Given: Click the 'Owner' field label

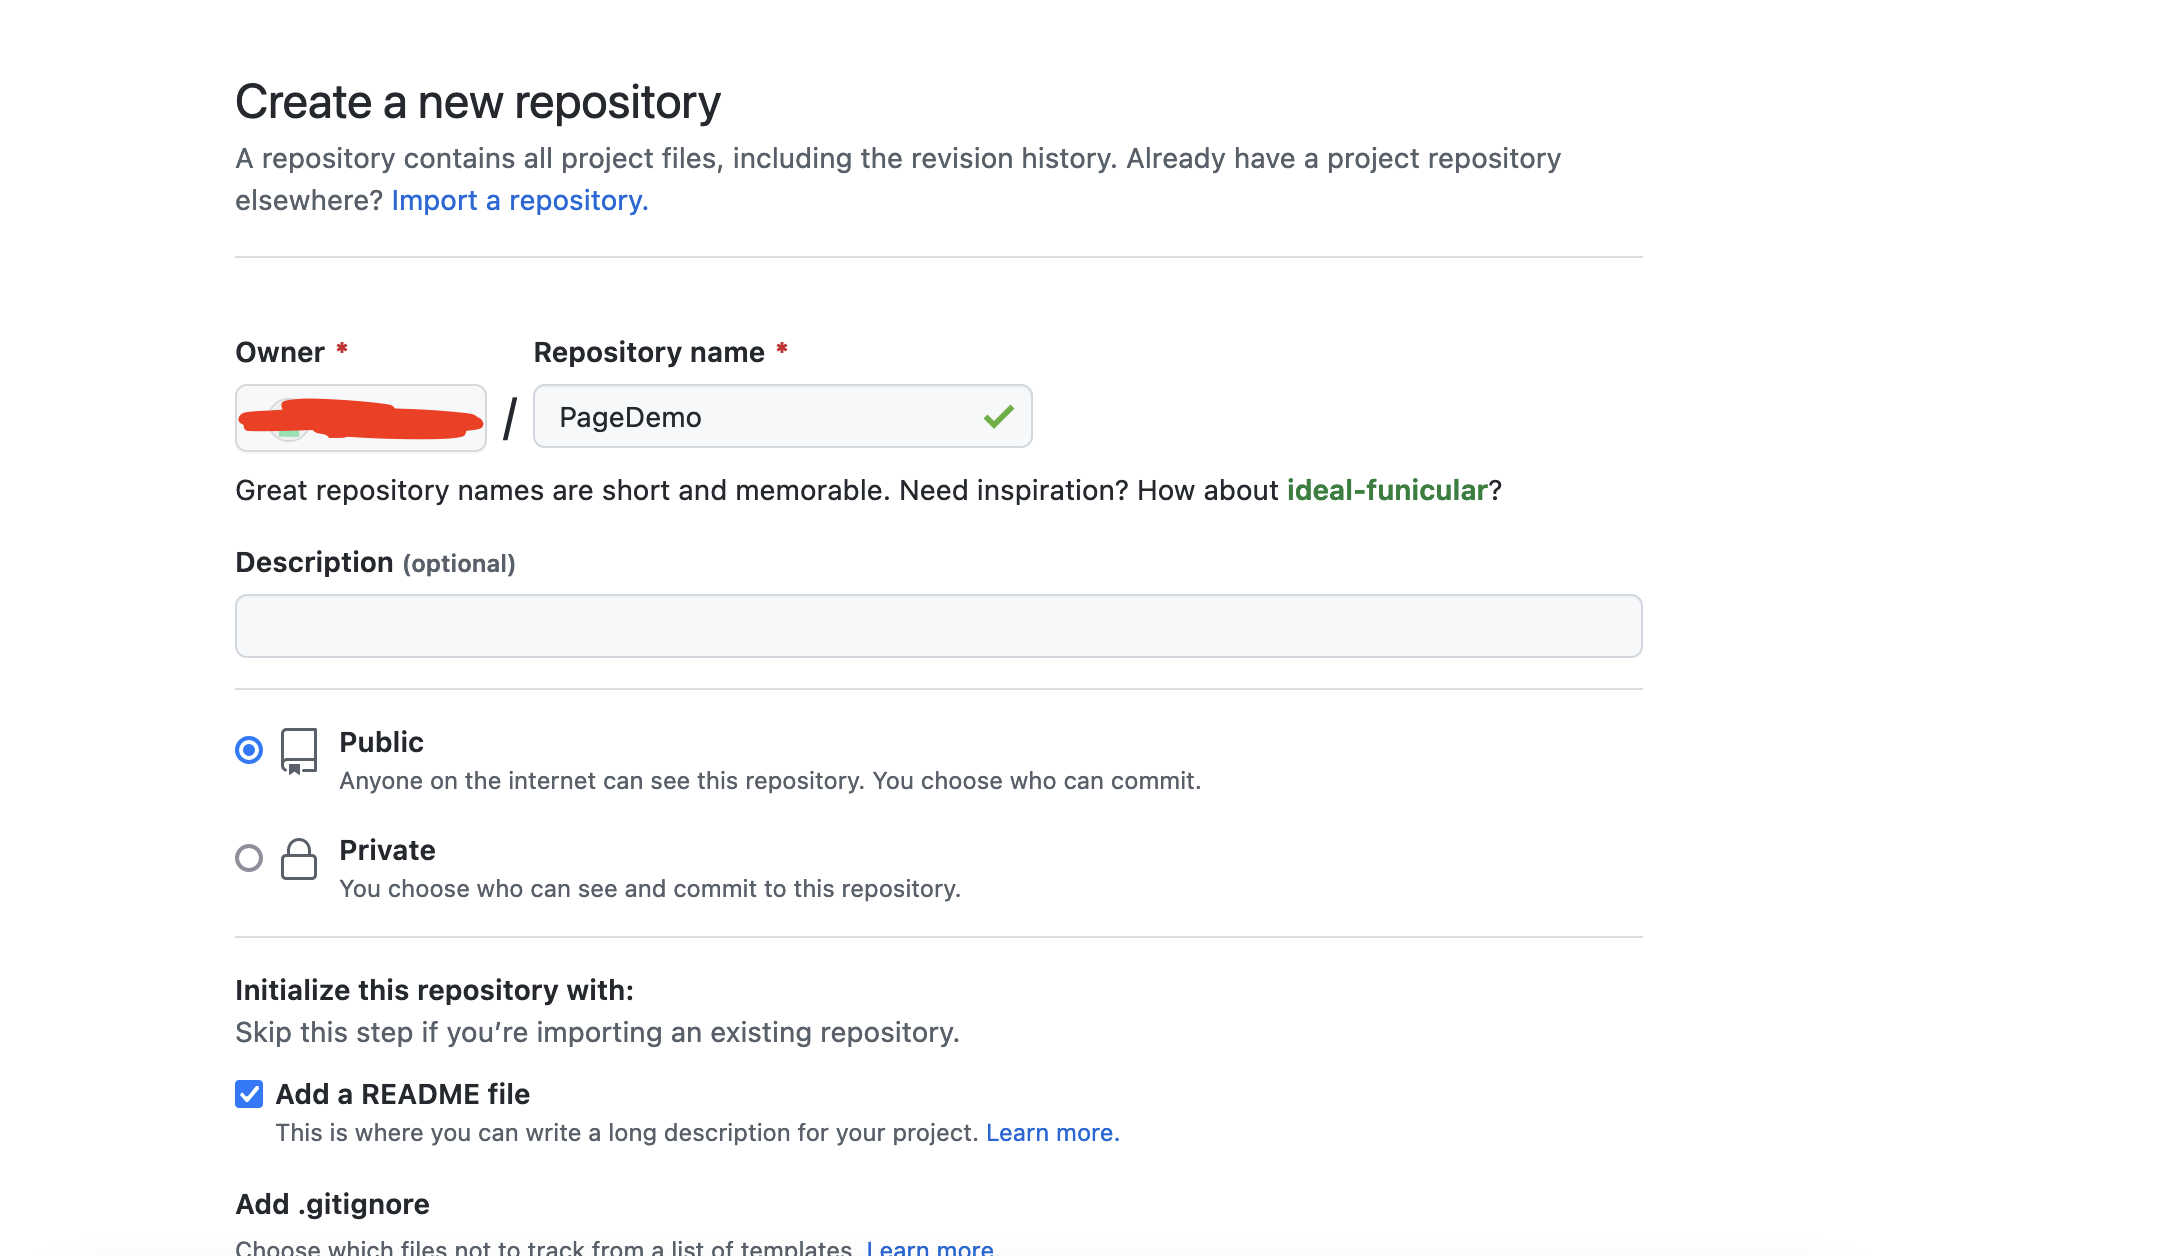Looking at the screenshot, I should coord(279,352).
